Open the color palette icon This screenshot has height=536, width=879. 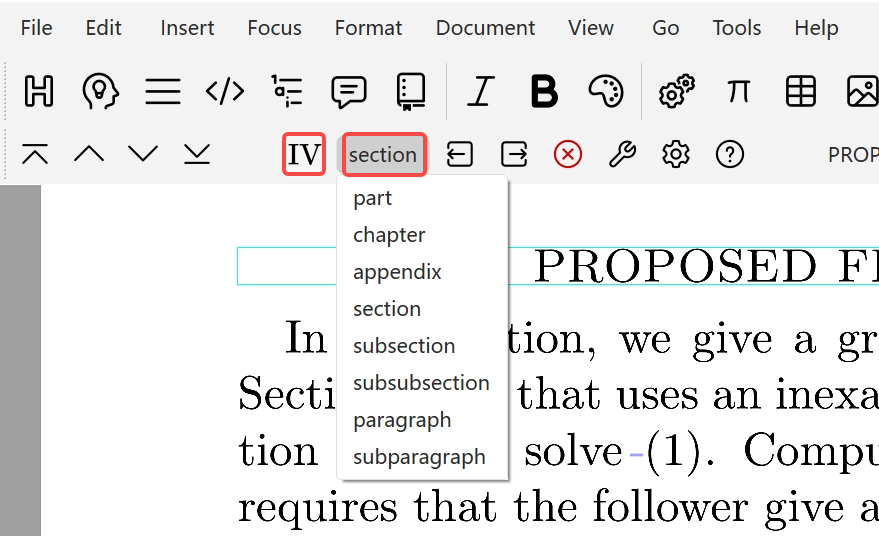pyautogui.click(x=606, y=91)
